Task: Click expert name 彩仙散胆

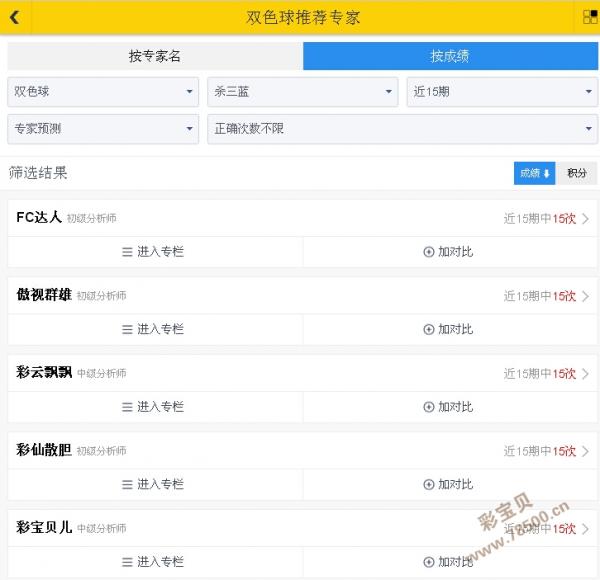Action: (44, 450)
